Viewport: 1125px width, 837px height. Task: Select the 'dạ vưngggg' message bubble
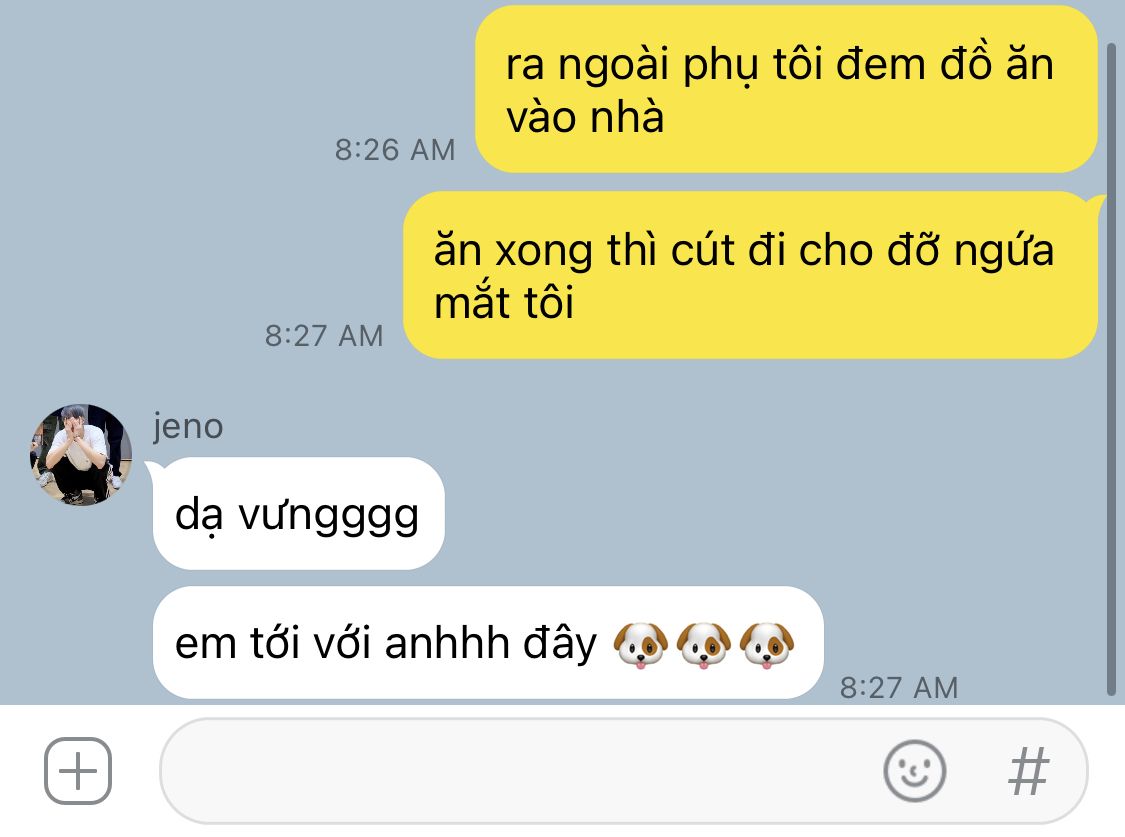(298, 514)
